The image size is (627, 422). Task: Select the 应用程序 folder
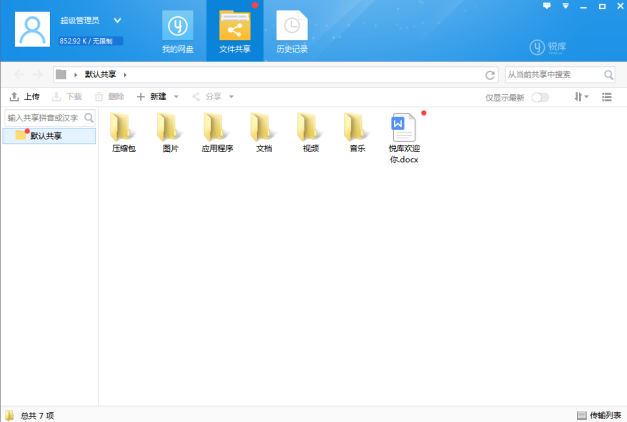click(x=217, y=132)
